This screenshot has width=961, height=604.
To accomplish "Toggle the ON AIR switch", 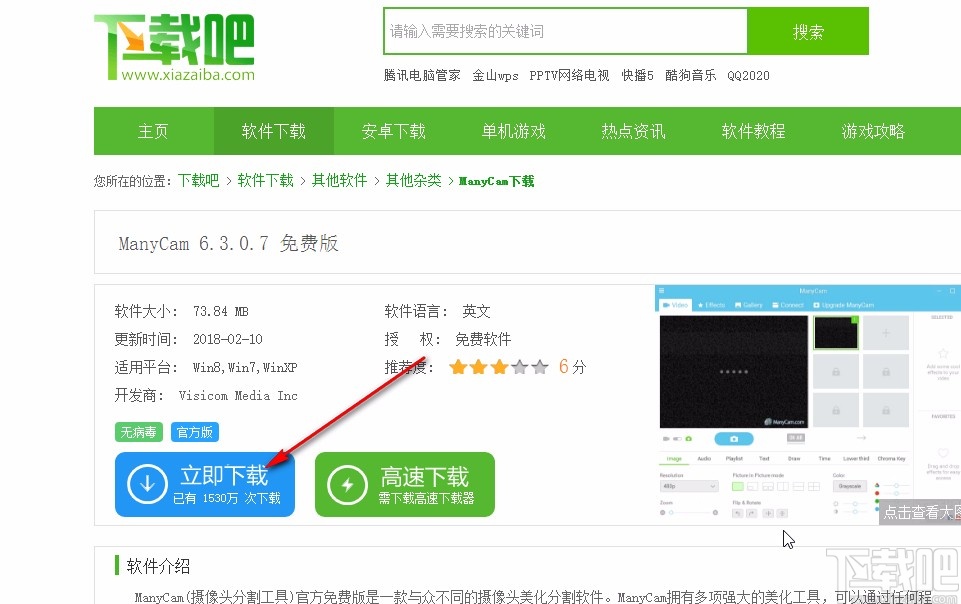I will 796,438.
